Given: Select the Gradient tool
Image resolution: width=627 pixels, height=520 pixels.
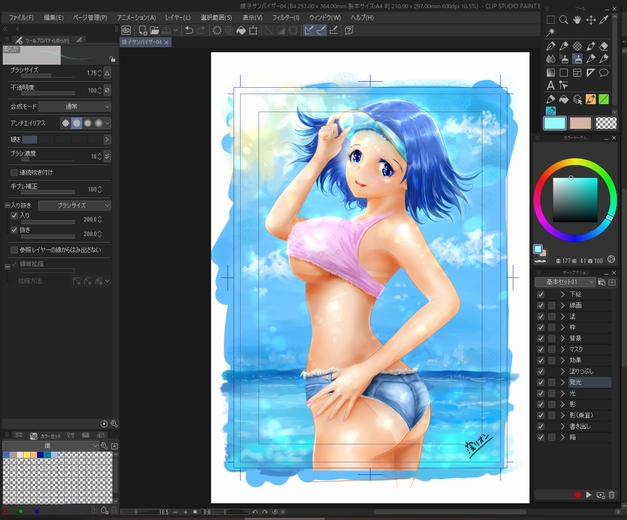Looking at the screenshot, I should coord(551,73).
